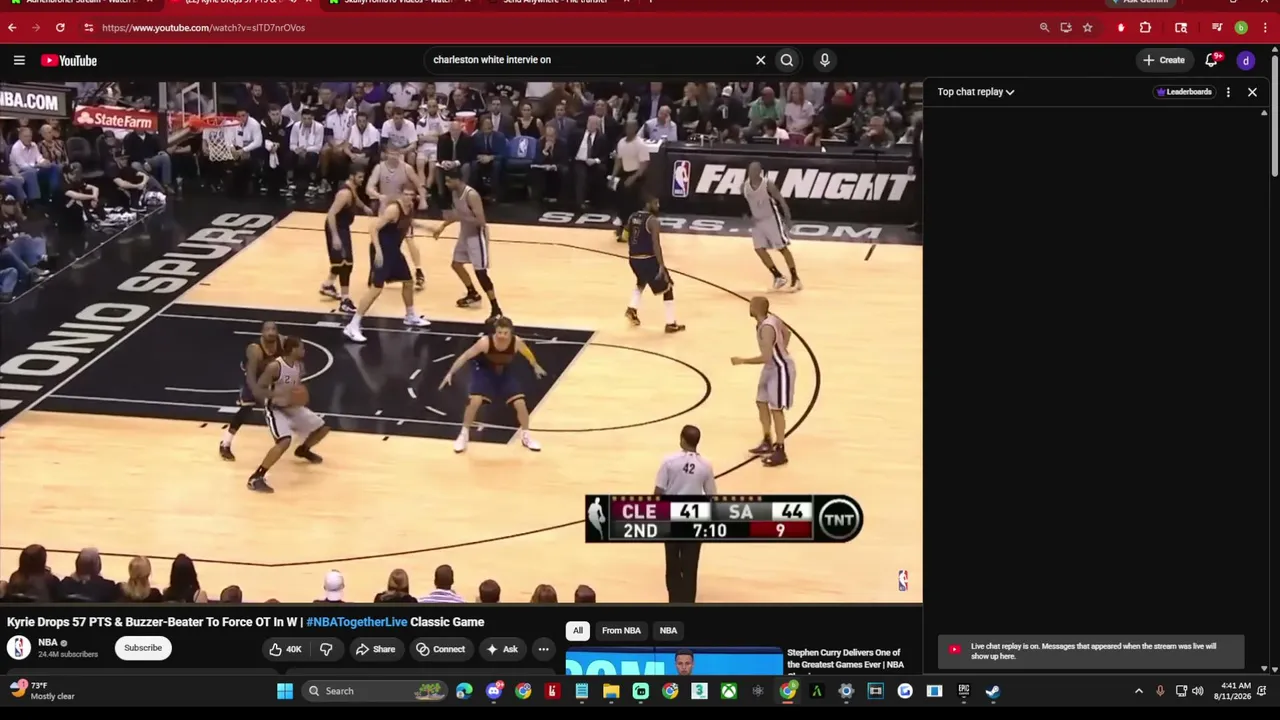Open more actions menu below video
This screenshot has height=720, width=1280.
(543, 649)
